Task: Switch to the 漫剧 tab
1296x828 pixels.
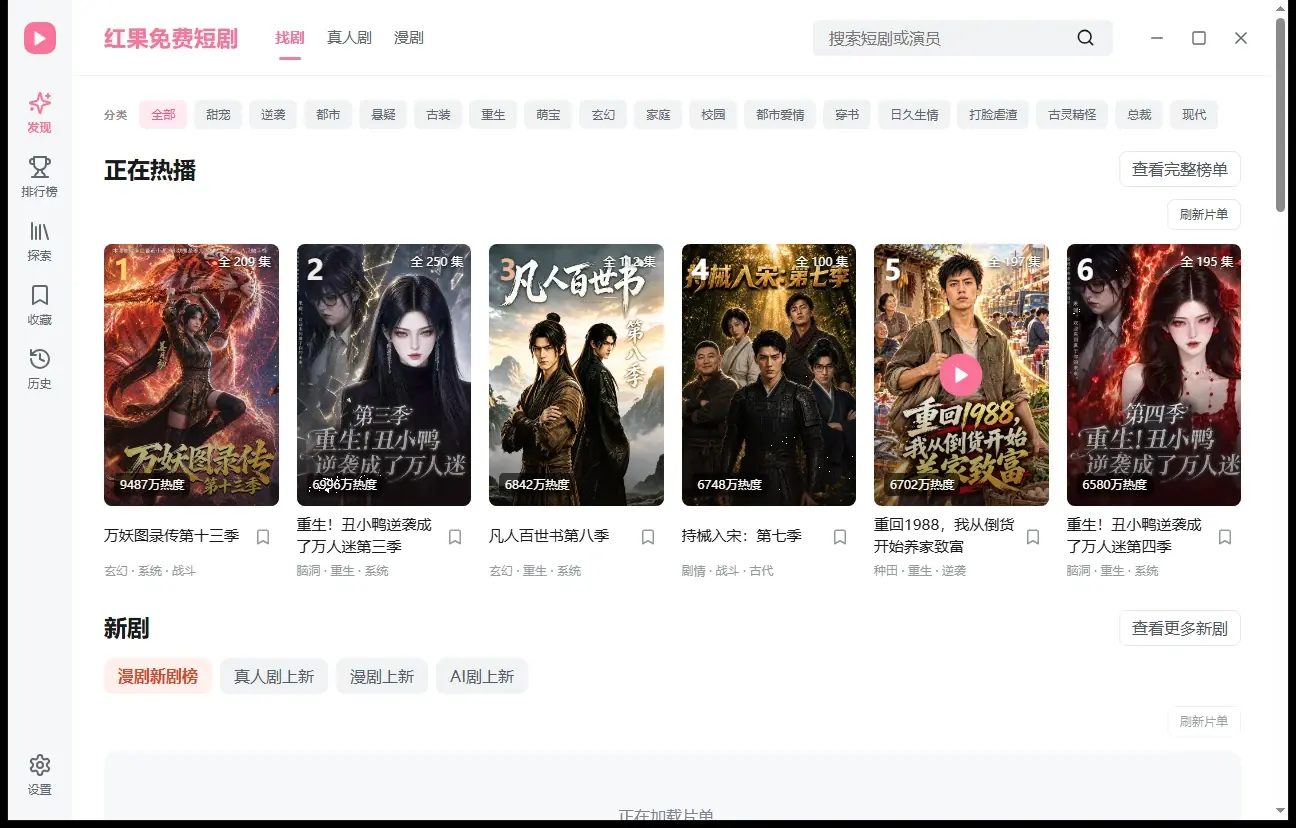Action: (409, 38)
